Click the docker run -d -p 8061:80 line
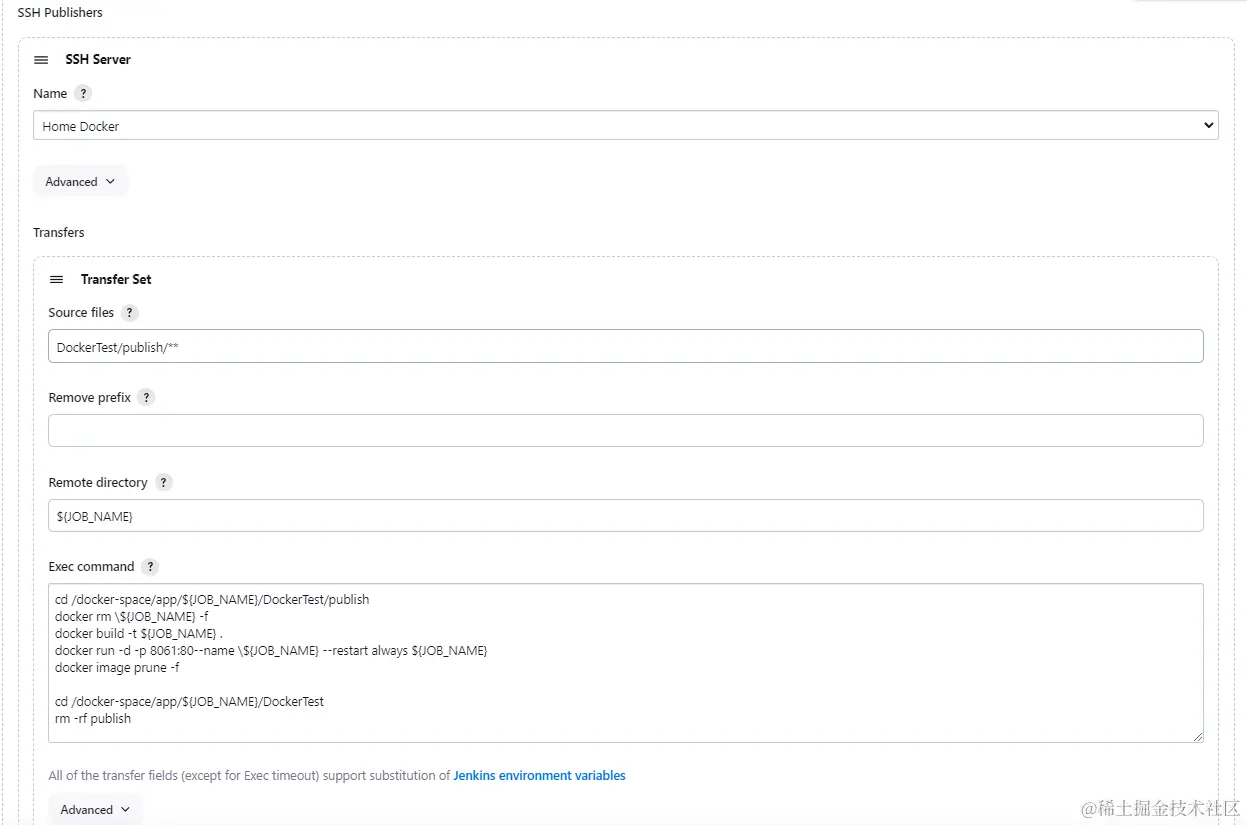Screen dimensions: 1247x825 (271, 650)
